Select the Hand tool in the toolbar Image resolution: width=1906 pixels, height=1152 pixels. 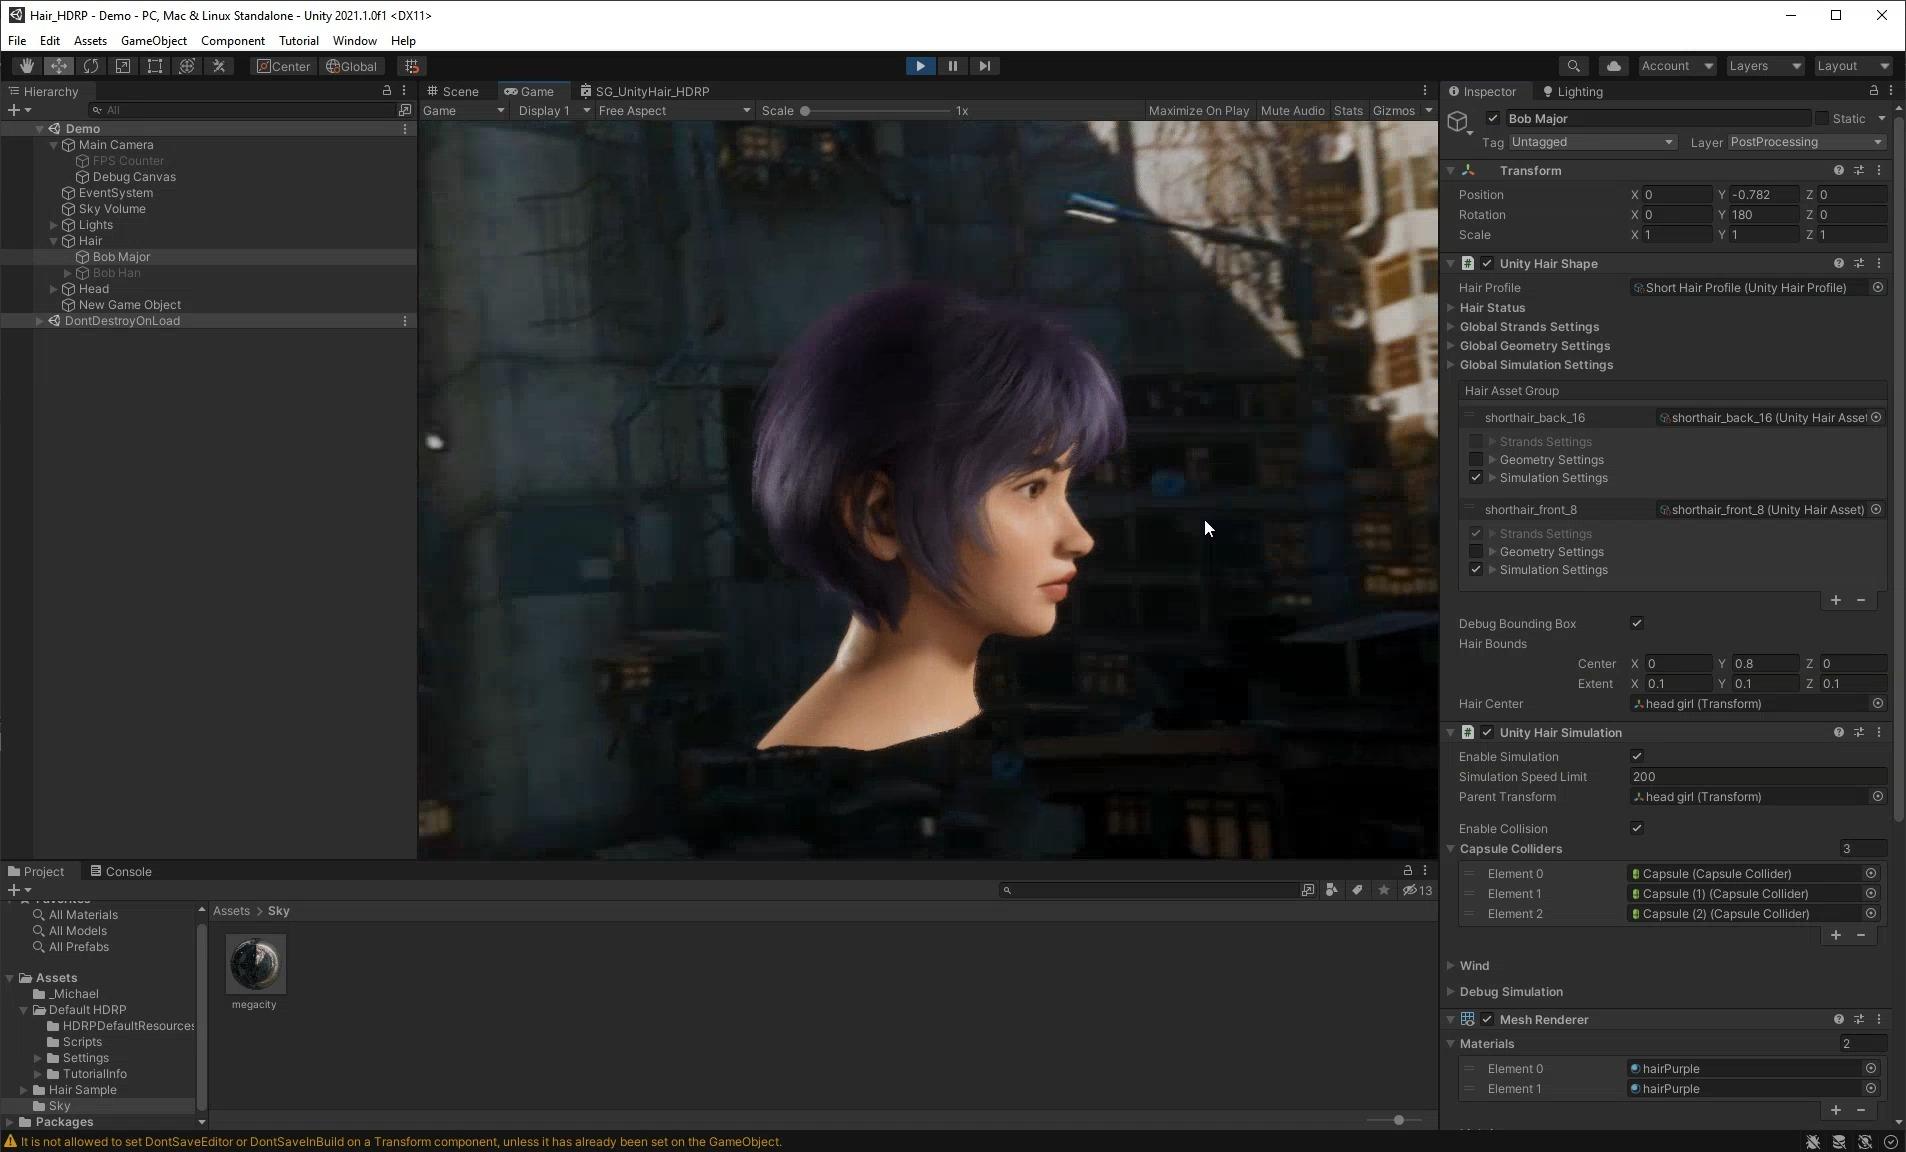(x=26, y=65)
